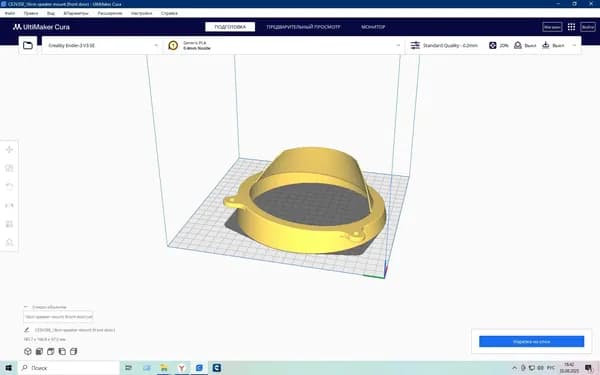Show hidden system tray icons
Viewport: 600px width, 375px height.
tap(514, 368)
